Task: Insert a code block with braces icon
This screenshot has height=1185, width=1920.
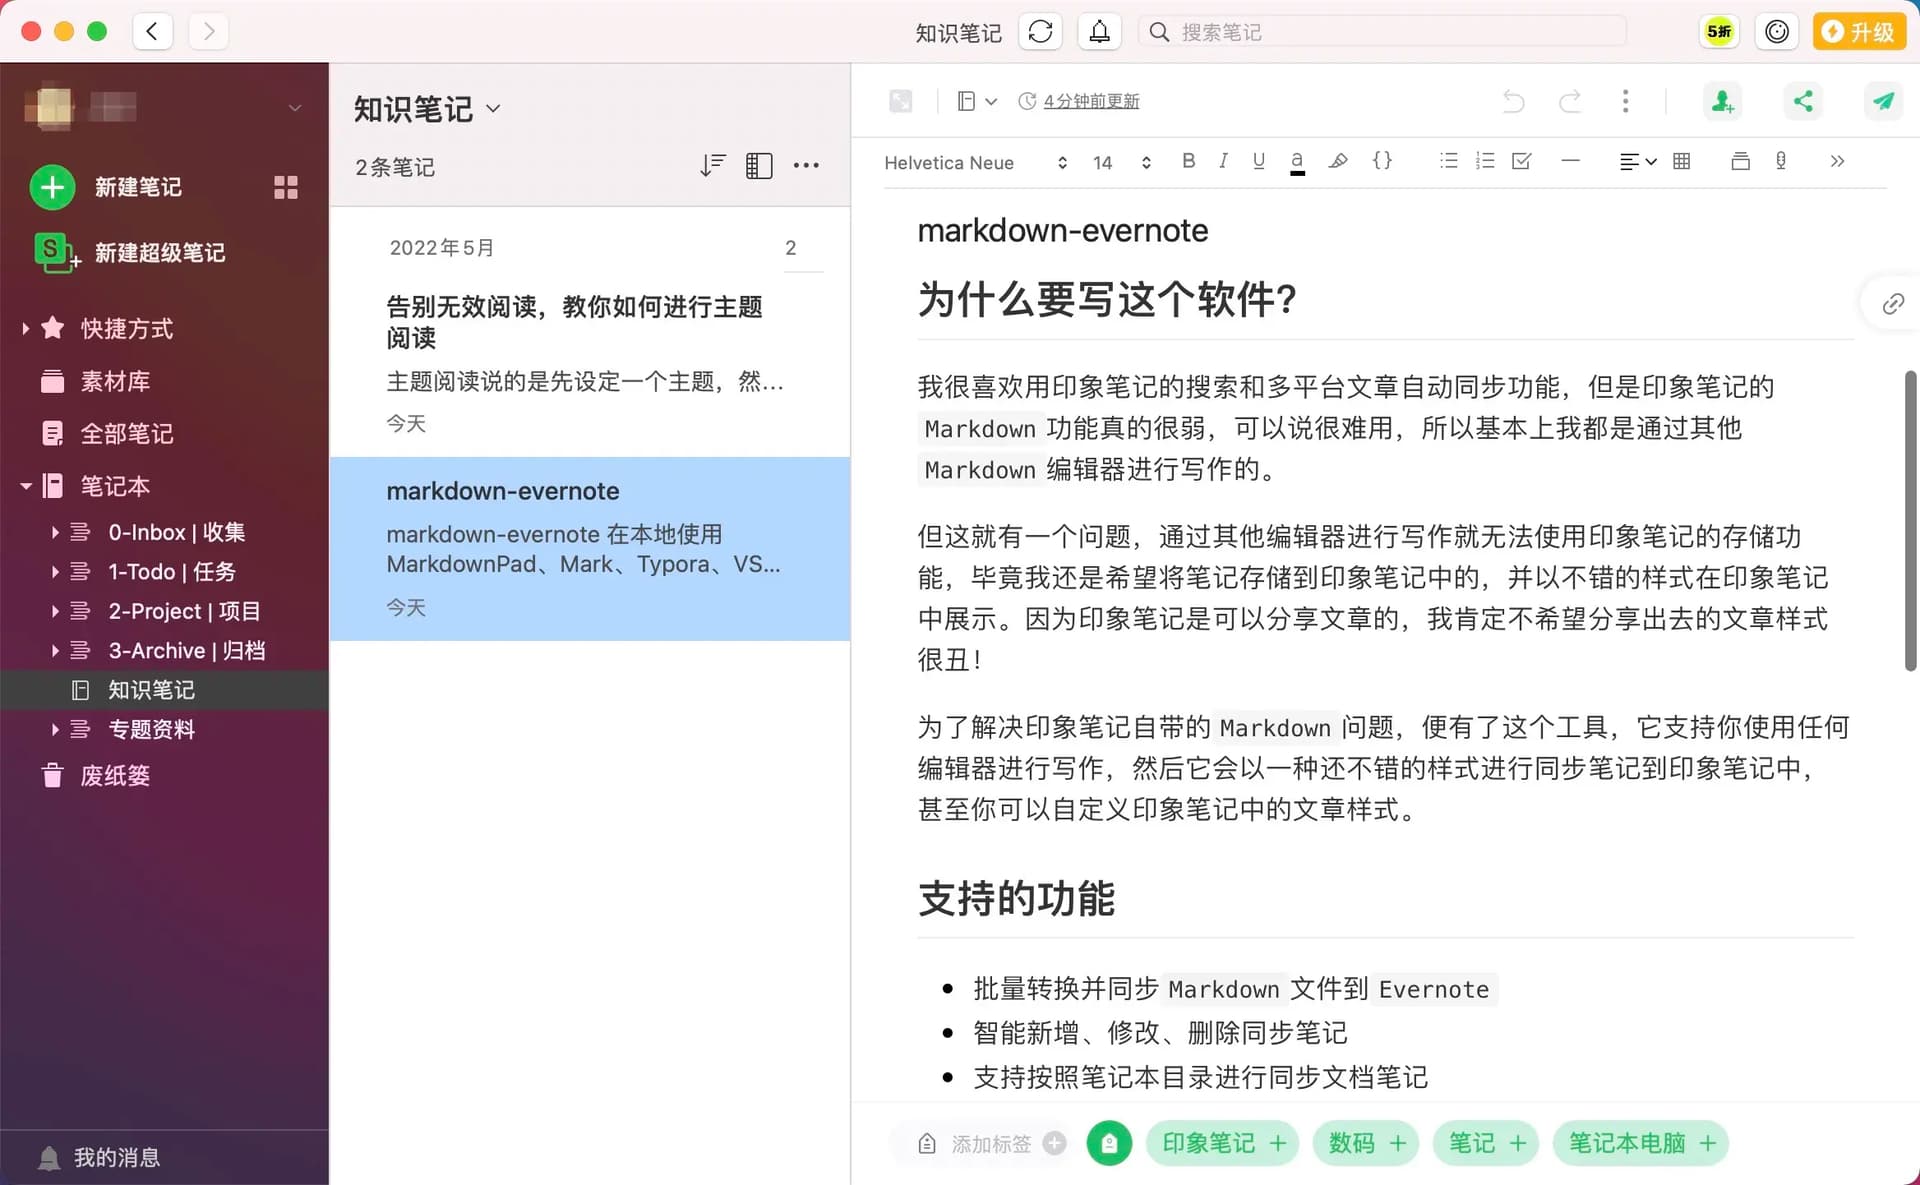Action: (1382, 161)
